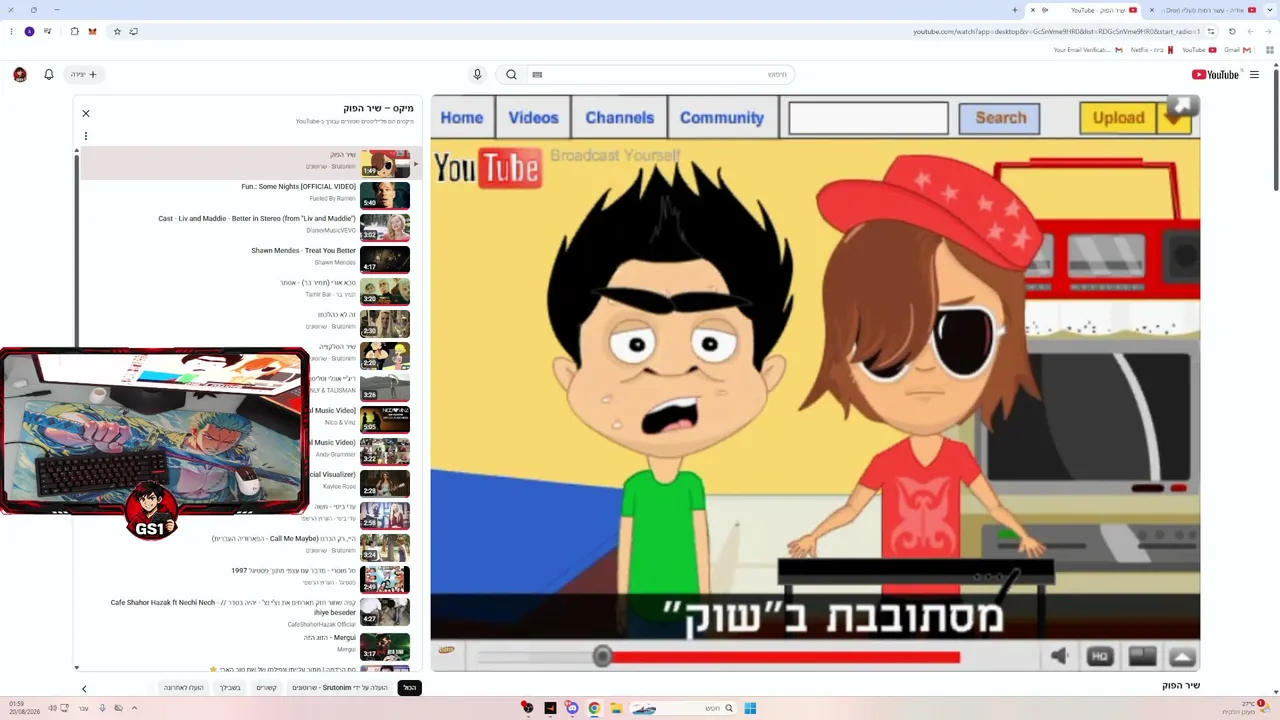This screenshot has height=720, width=1280.
Task: Open the notifications bell
Action: click(x=49, y=74)
